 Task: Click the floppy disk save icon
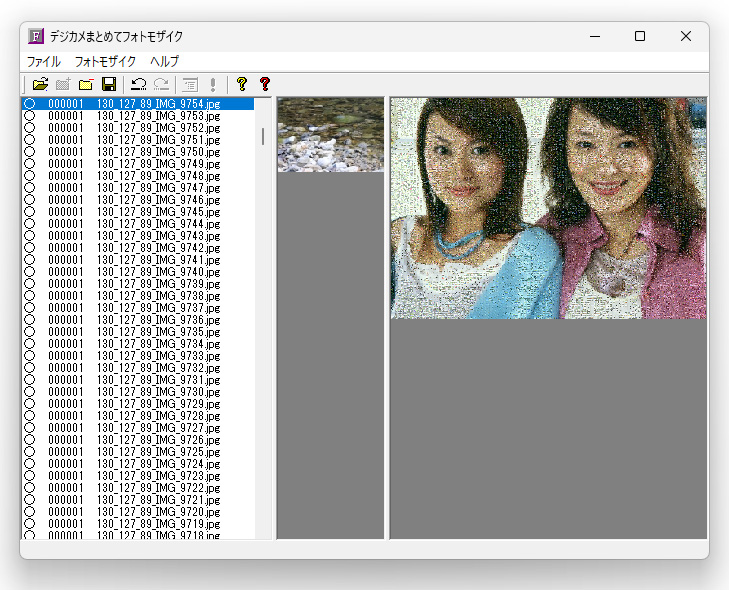tap(109, 84)
